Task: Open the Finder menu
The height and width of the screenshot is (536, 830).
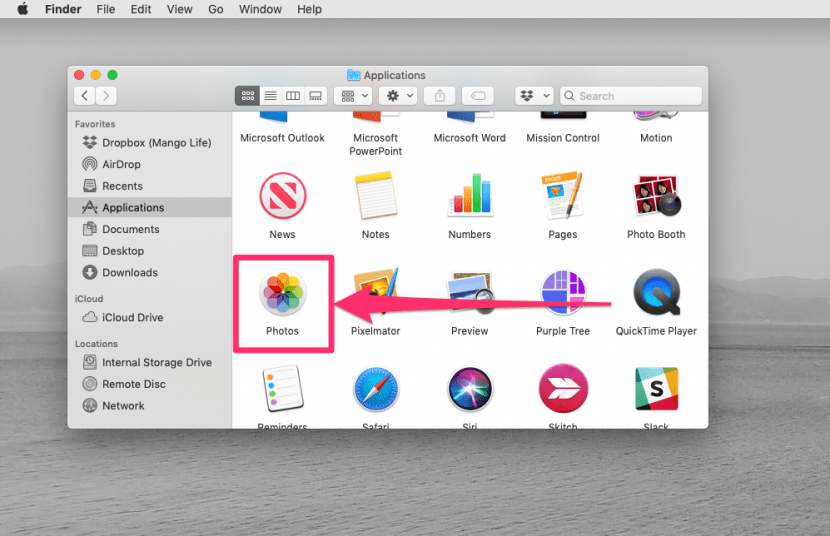Action: (x=63, y=9)
